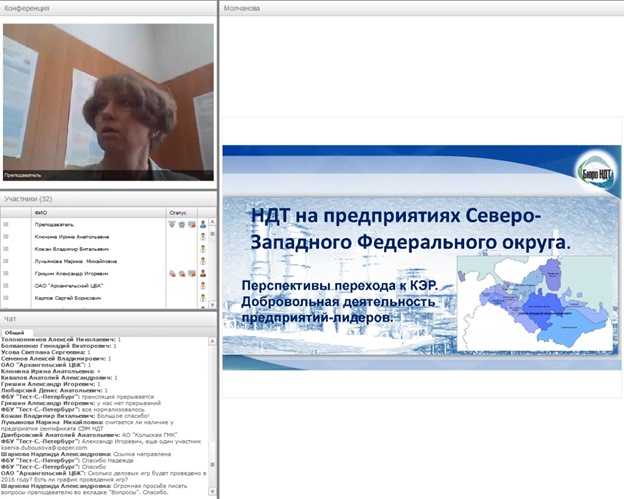The width and height of the screenshot is (624, 499).
Task: Click chat message все нормализовалось
Action: coord(113,409)
